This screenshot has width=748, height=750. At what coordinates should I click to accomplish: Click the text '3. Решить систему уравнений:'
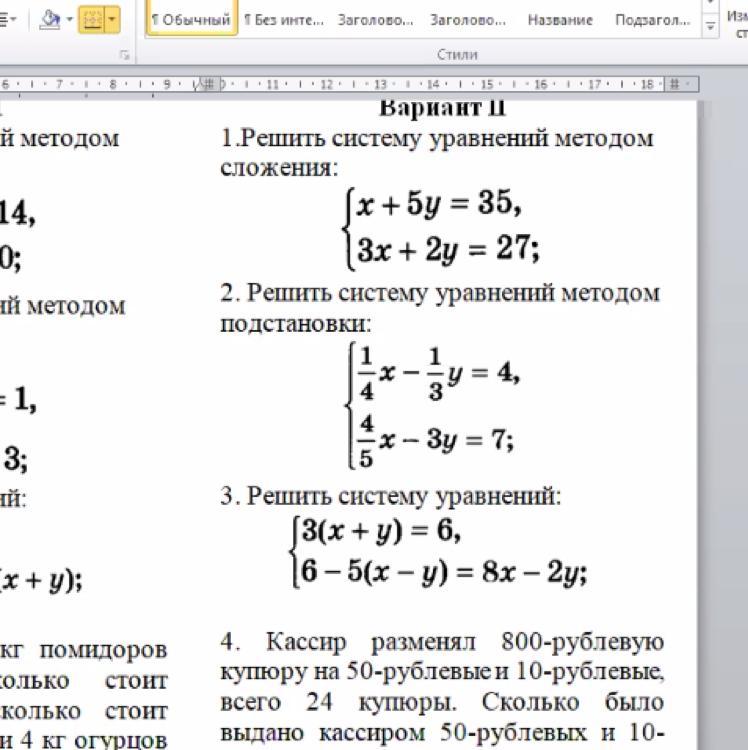coord(390,496)
